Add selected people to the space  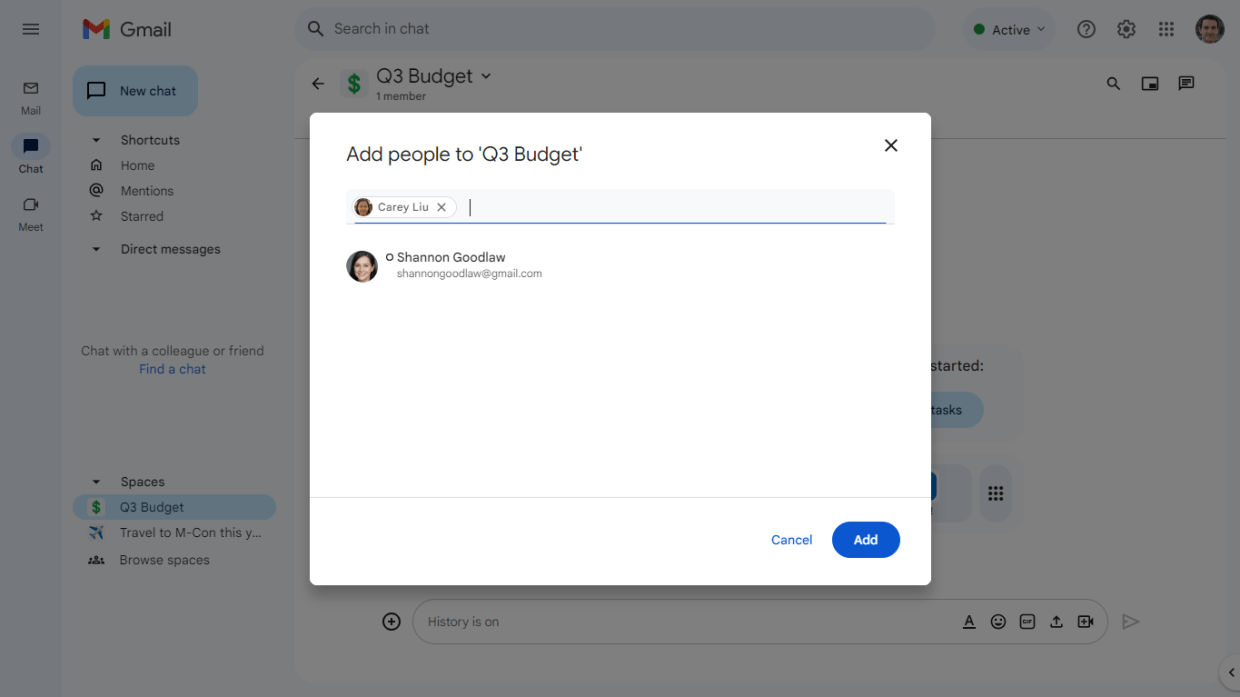(x=865, y=539)
